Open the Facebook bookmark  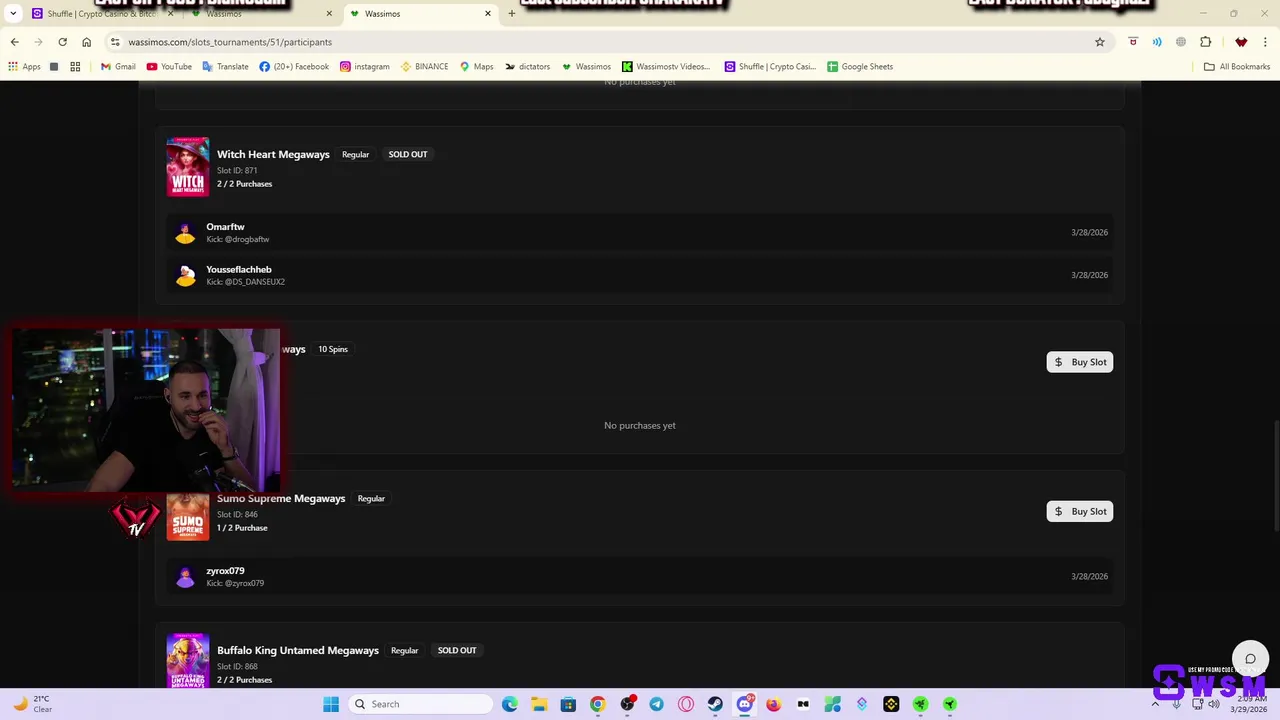coord(294,67)
